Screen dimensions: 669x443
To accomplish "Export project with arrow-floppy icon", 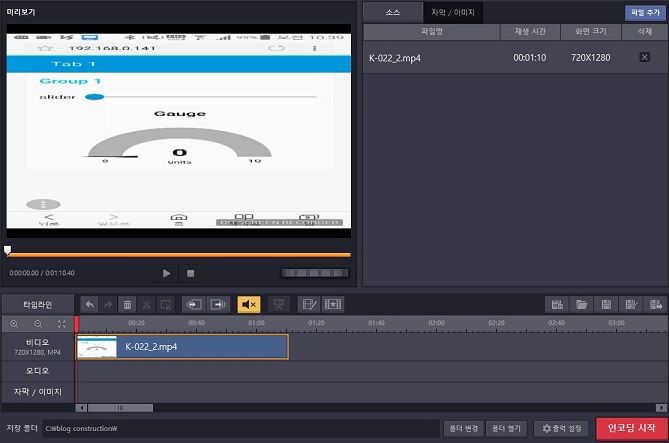I will coord(655,304).
